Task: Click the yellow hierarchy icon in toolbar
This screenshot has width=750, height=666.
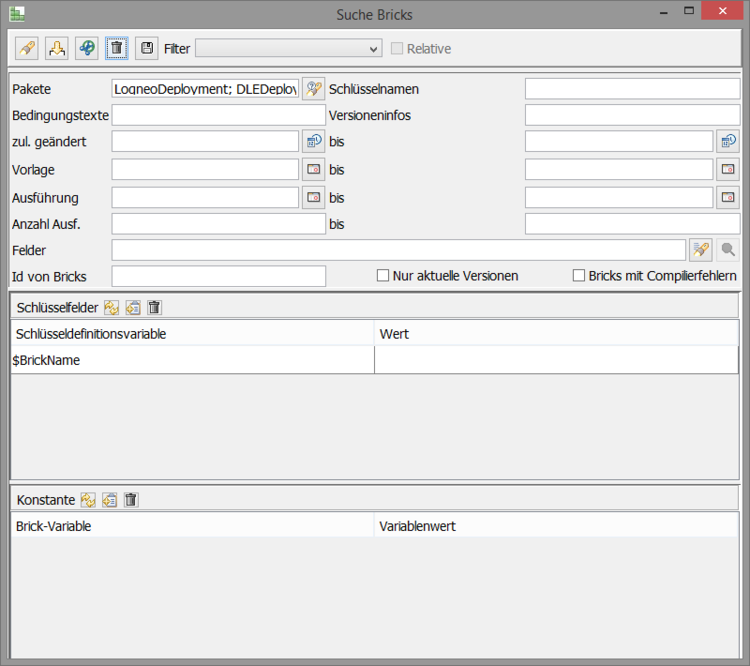Action: click(57, 48)
